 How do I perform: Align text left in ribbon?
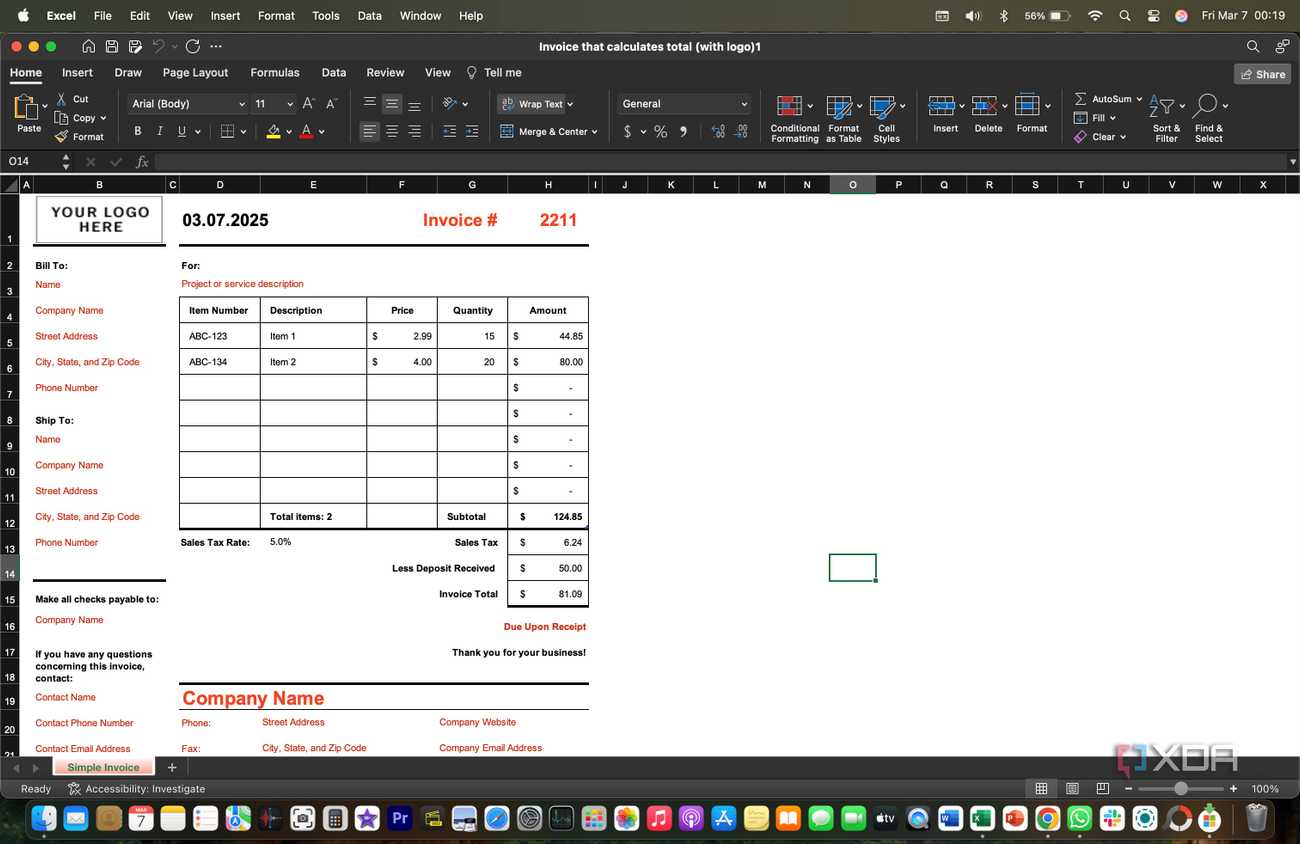(x=370, y=131)
